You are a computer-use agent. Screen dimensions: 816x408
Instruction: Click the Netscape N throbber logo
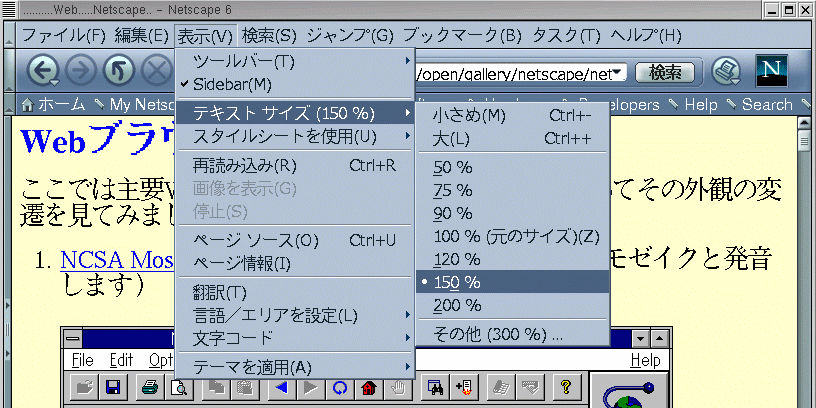pos(771,71)
